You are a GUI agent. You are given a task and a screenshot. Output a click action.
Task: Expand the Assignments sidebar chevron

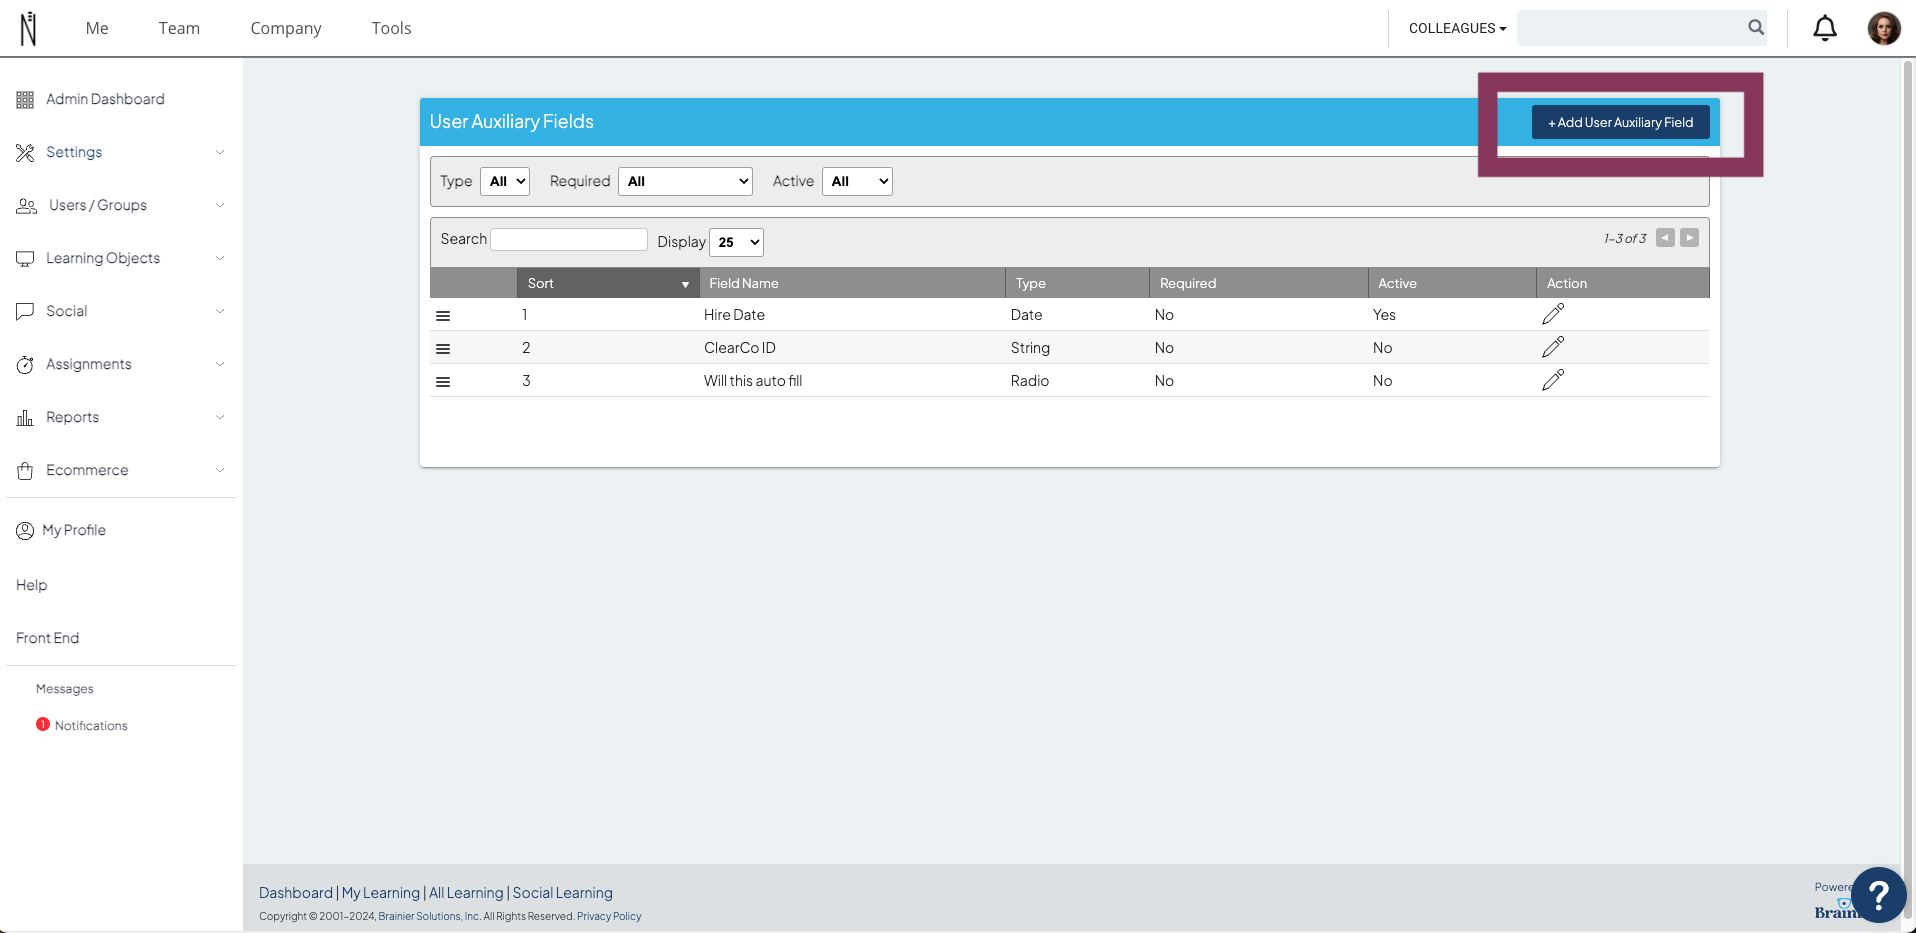(220, 364)
